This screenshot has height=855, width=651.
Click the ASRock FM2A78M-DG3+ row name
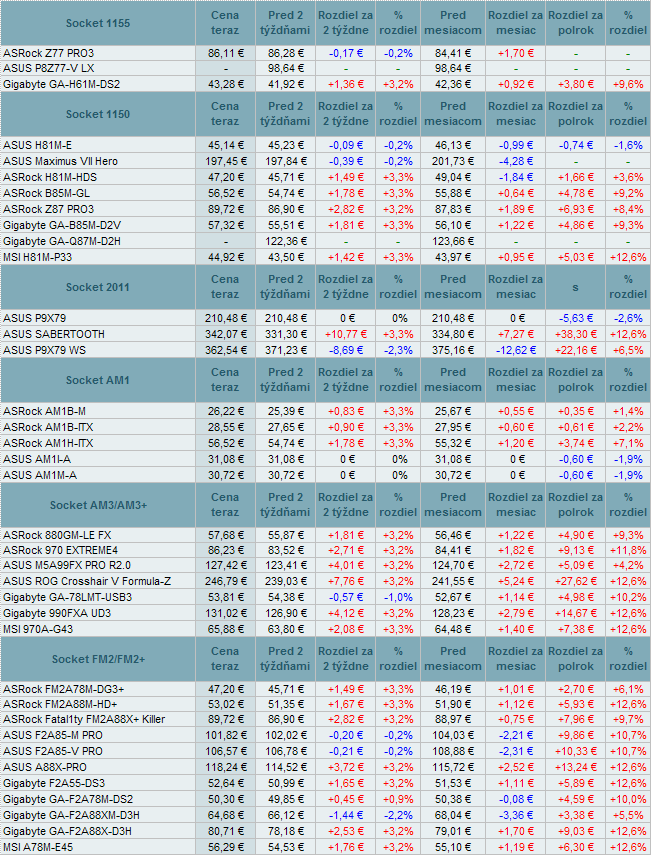tap(64, 689)
